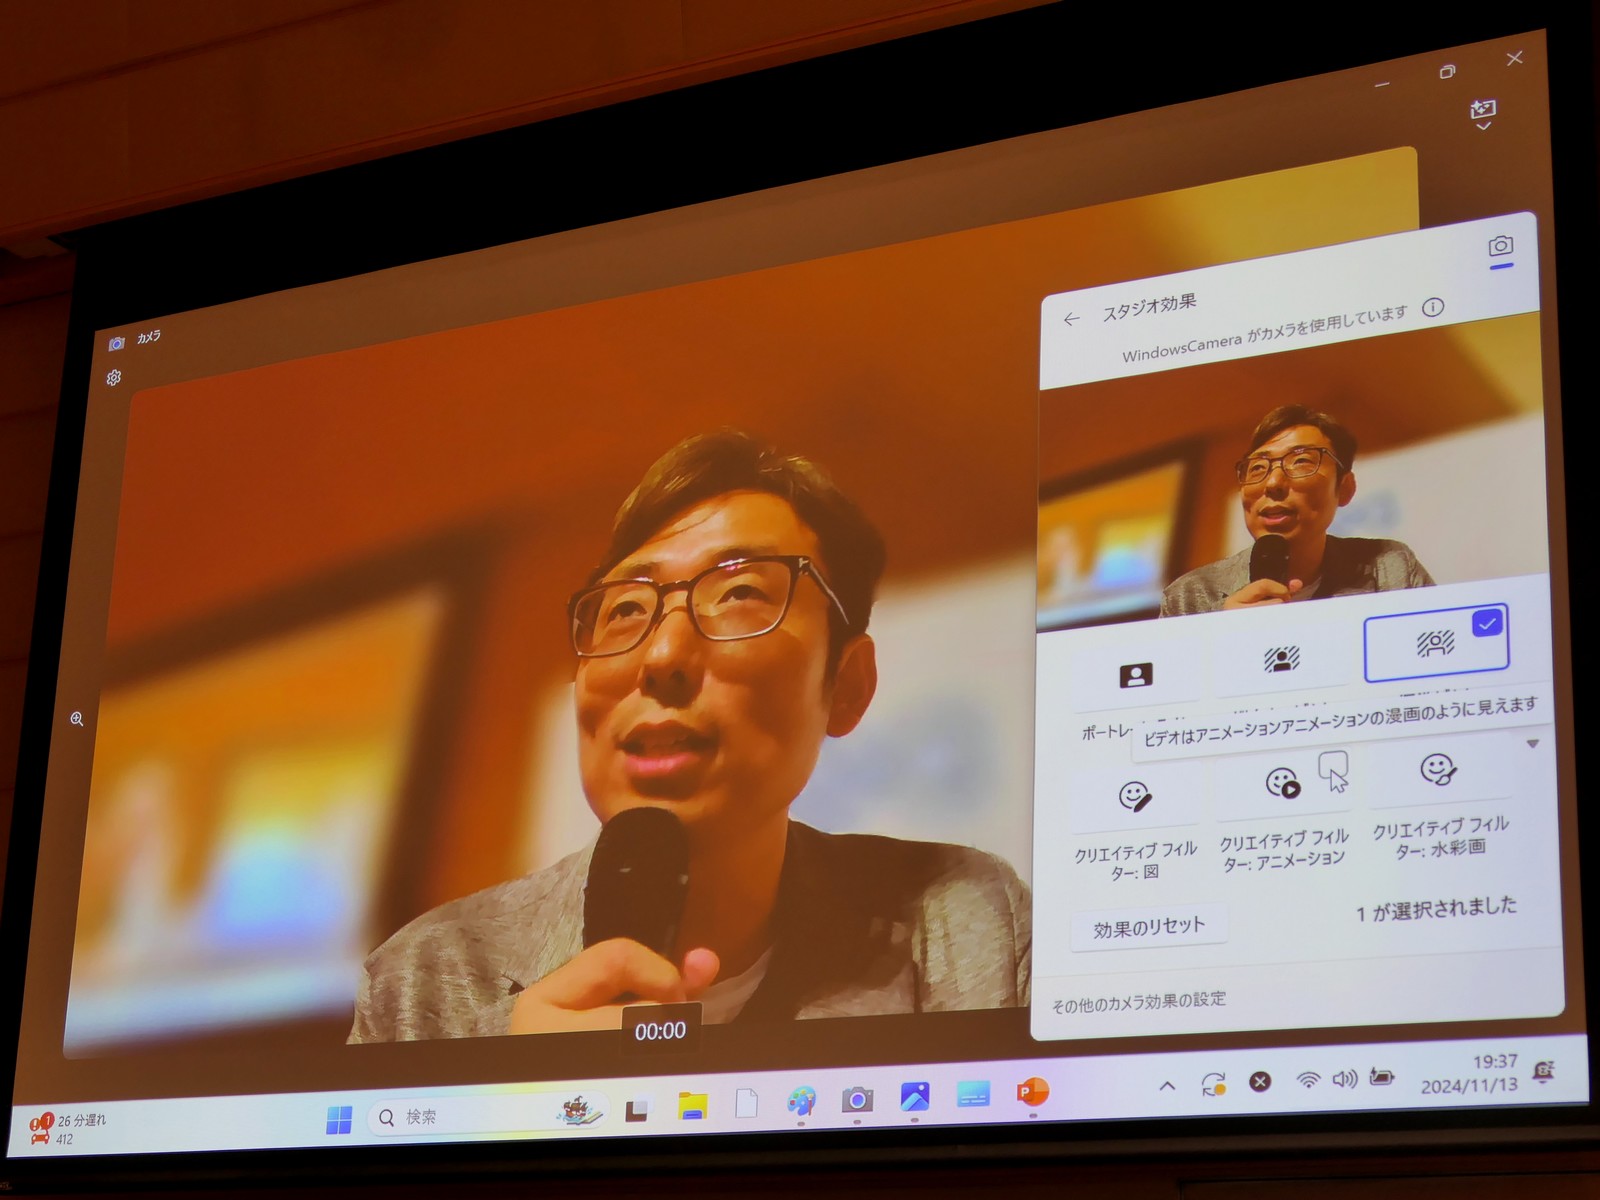Image resolution: width=1600 pixels, height=1200 pixels.
Task: Click the カメラ title text
Action: pos(148,338)
